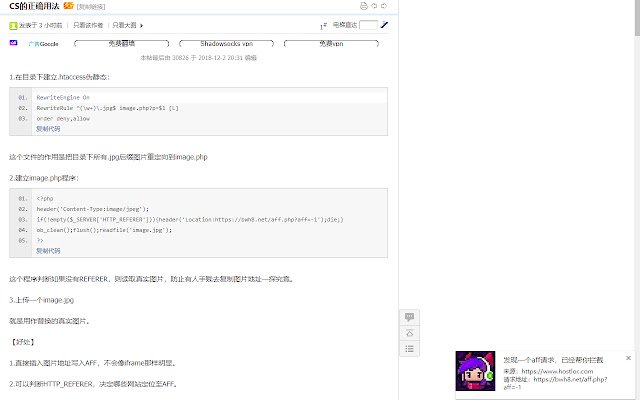Viewport: 640px width, 400px height.
Task: Click the 只看该作者 link
Action: tap(88, 25)
